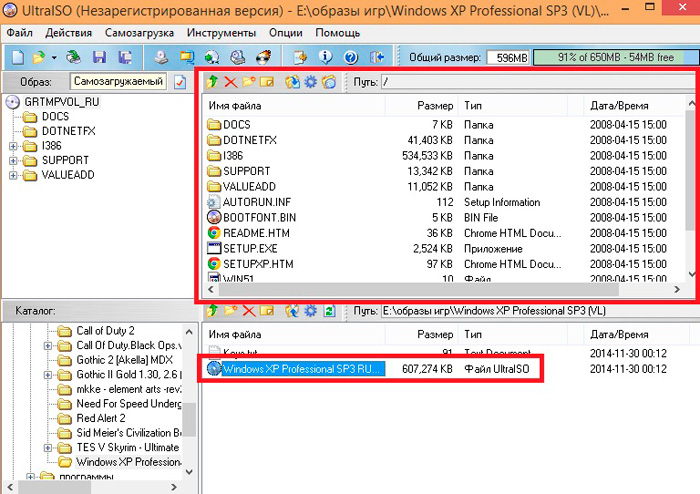This screenshot has height=494, width=700.
Task: Click the blue info bubble icon
Action: [325, 57]
